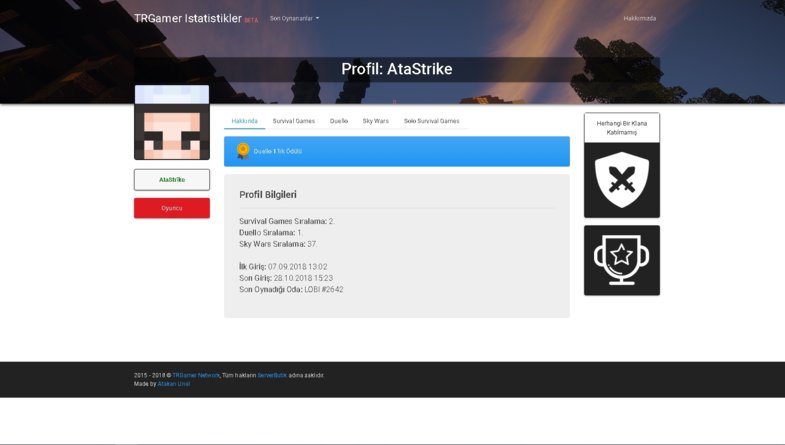Click the Son Giriş date line
785x445 pixels.
[286, 278]
